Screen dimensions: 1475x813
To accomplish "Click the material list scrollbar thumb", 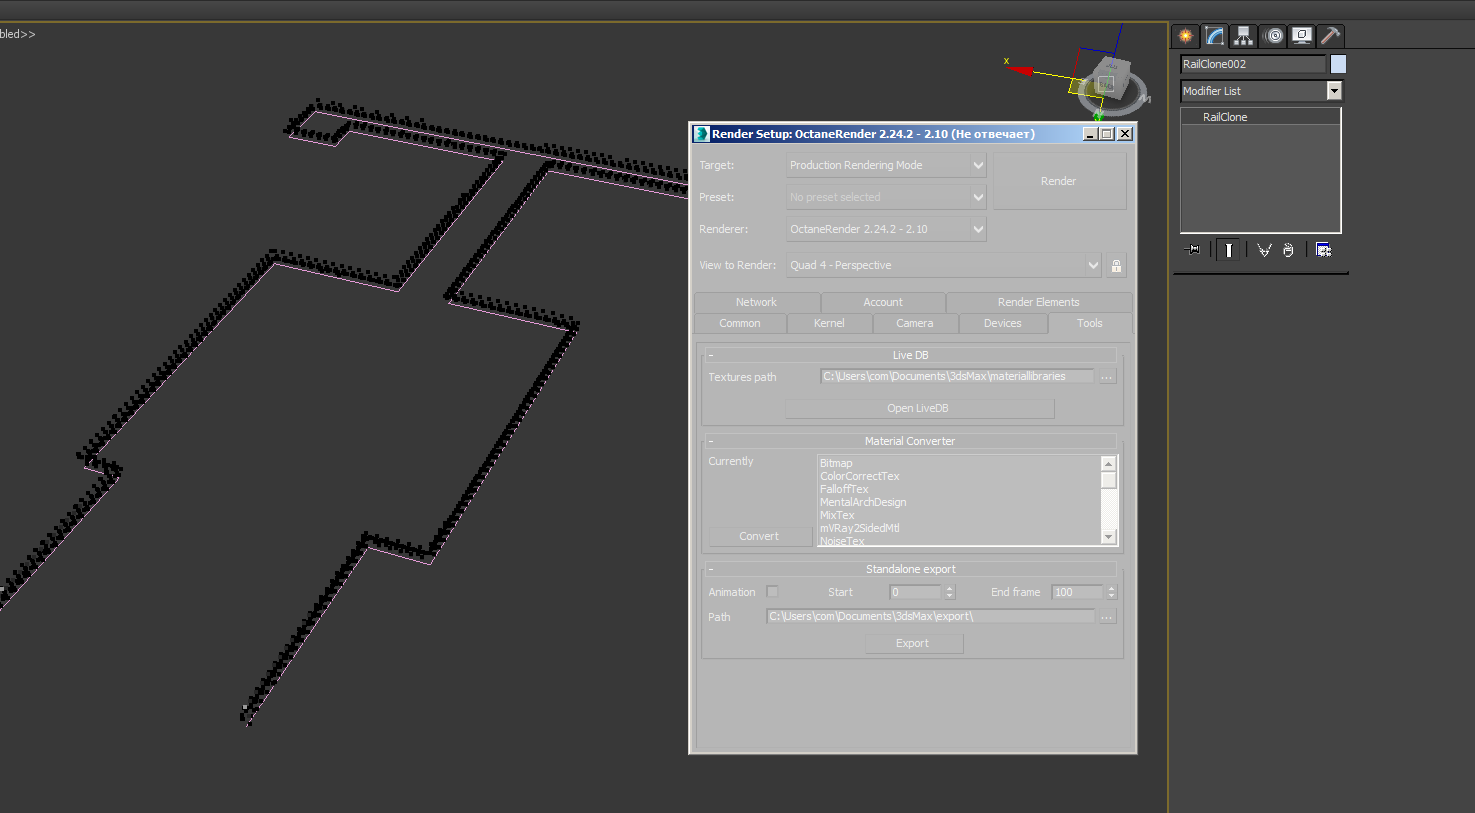I will click(x=1108, y=480).
